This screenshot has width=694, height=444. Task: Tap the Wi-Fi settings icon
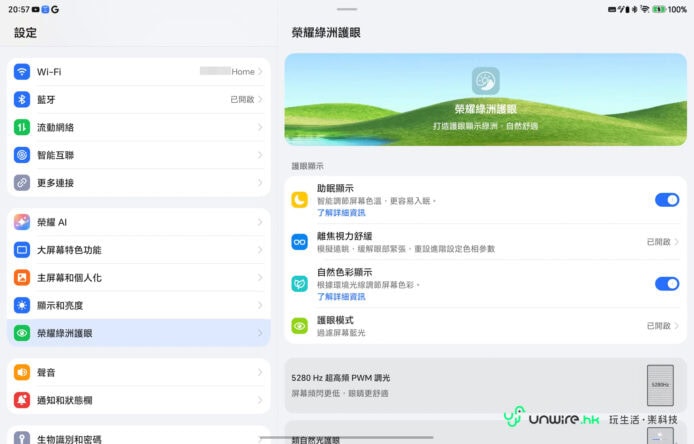(22, 72)
